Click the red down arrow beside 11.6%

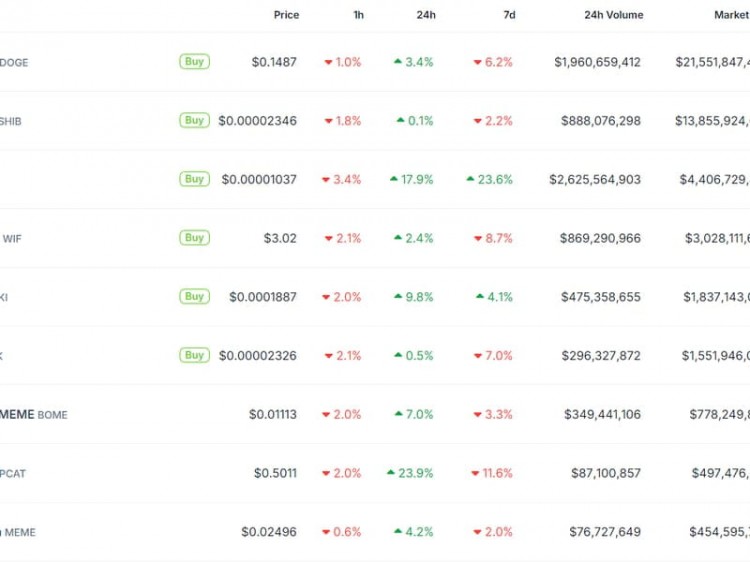pyautogui.click(x=477, y=473)
